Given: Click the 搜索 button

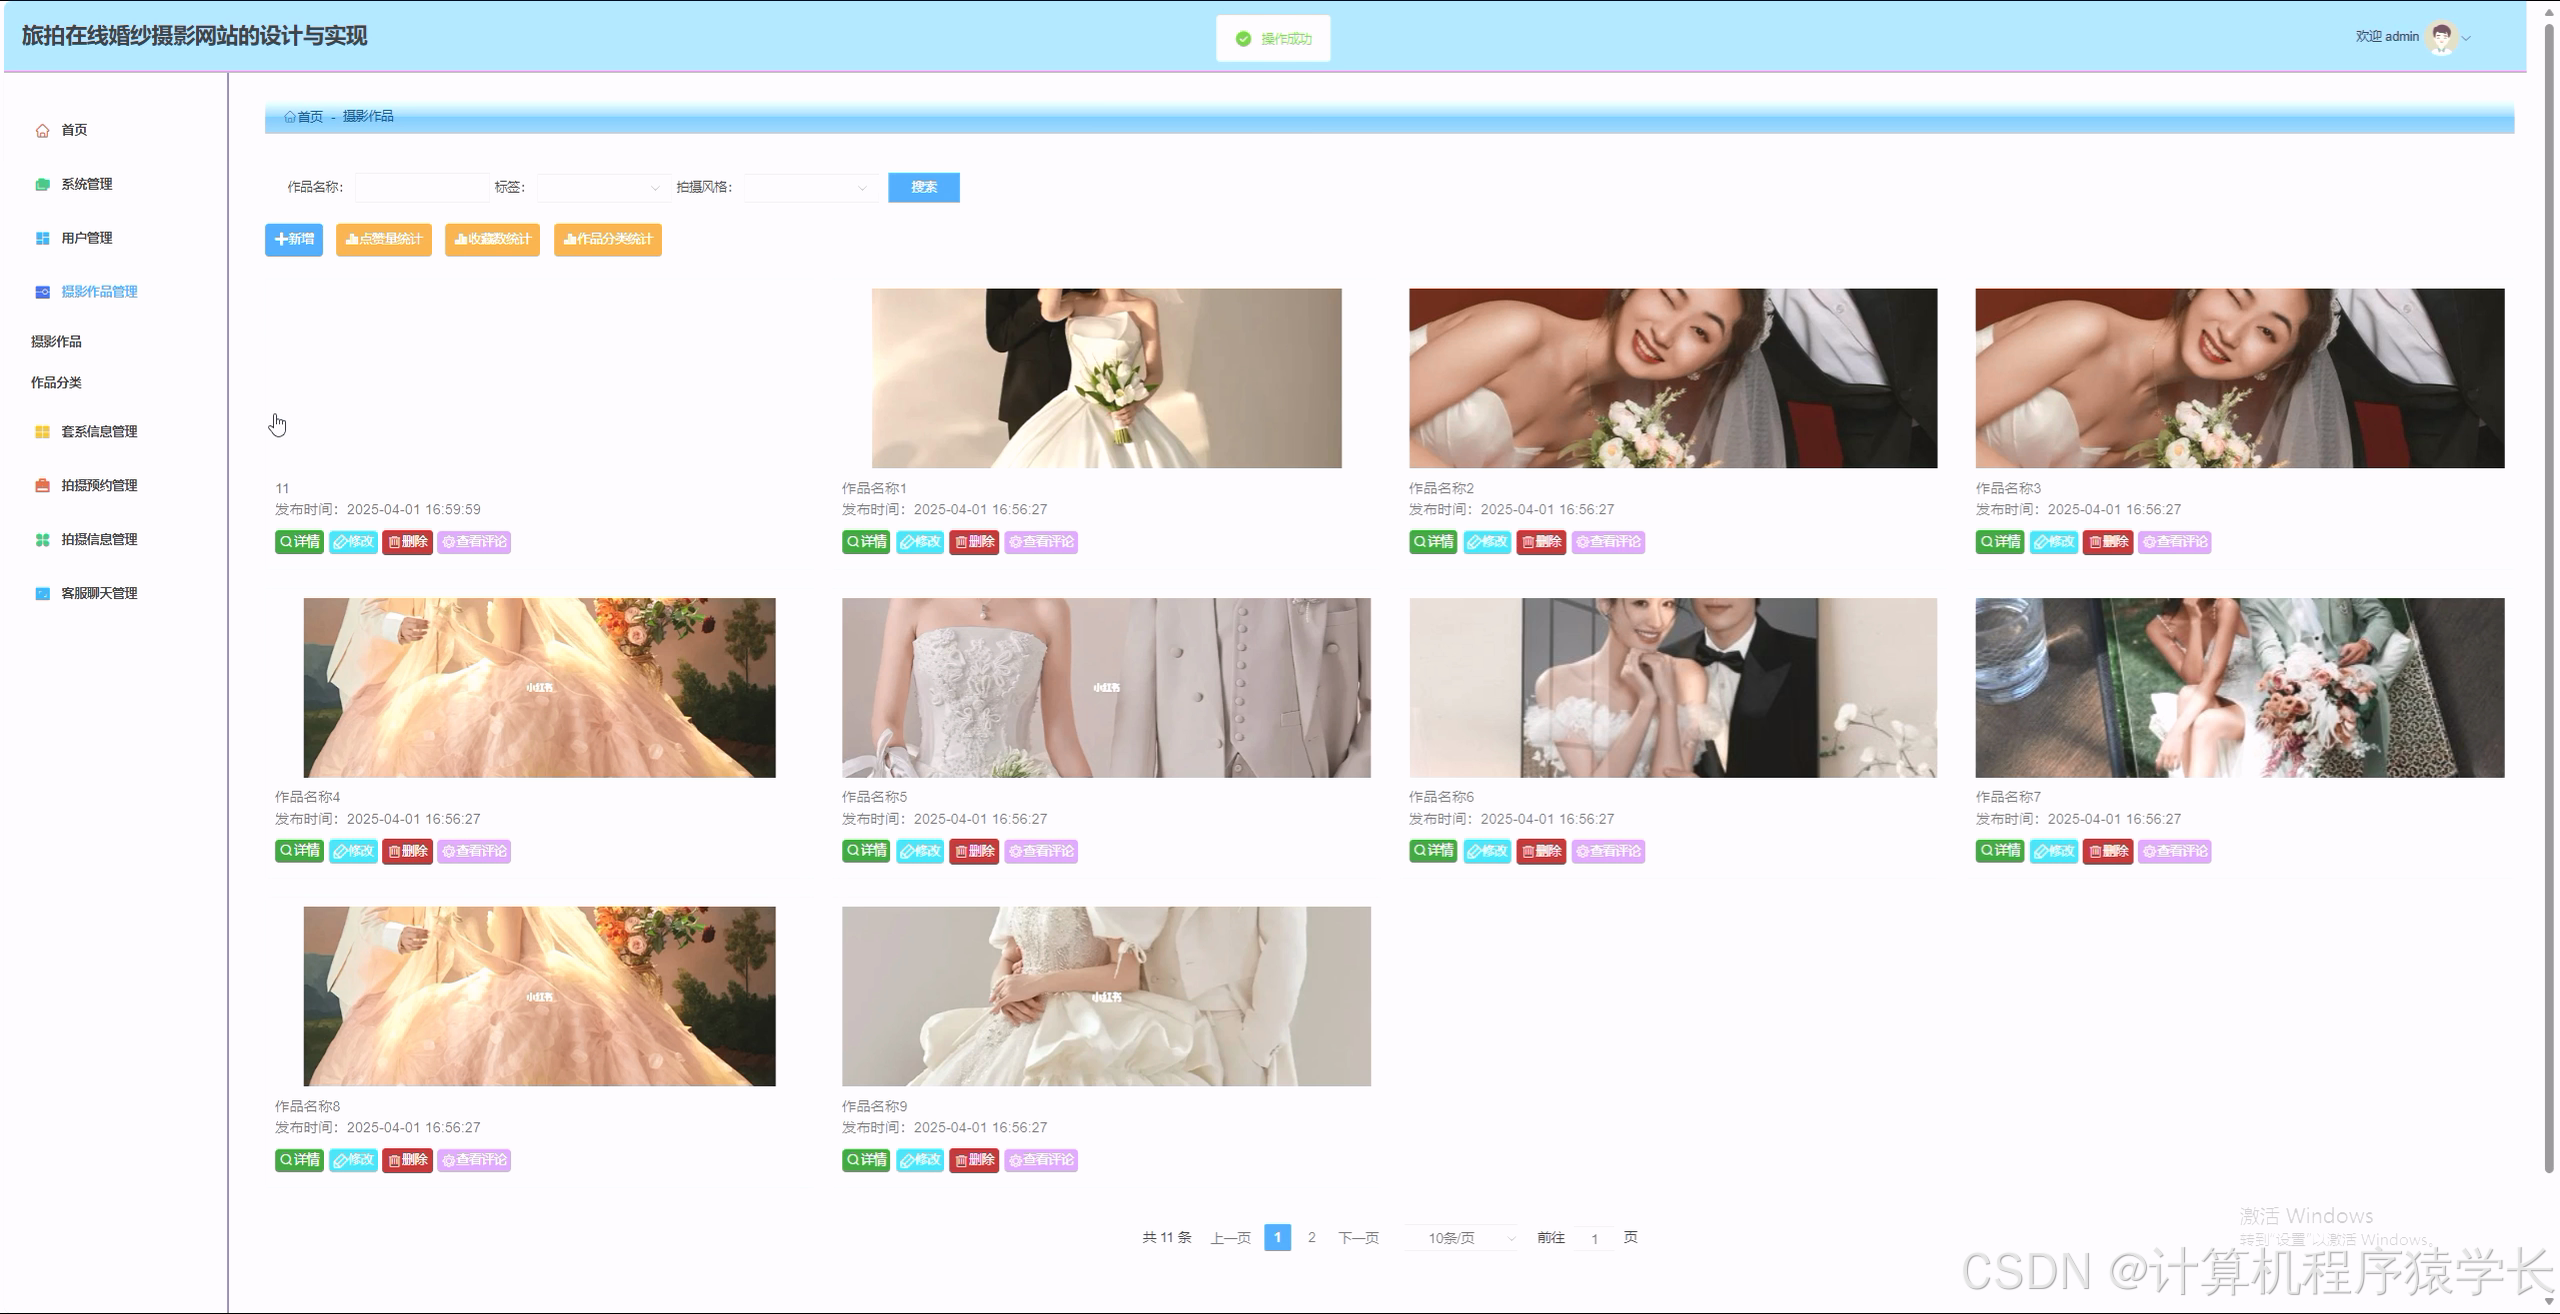Looking at the screenshot, I should pos(923,188).
